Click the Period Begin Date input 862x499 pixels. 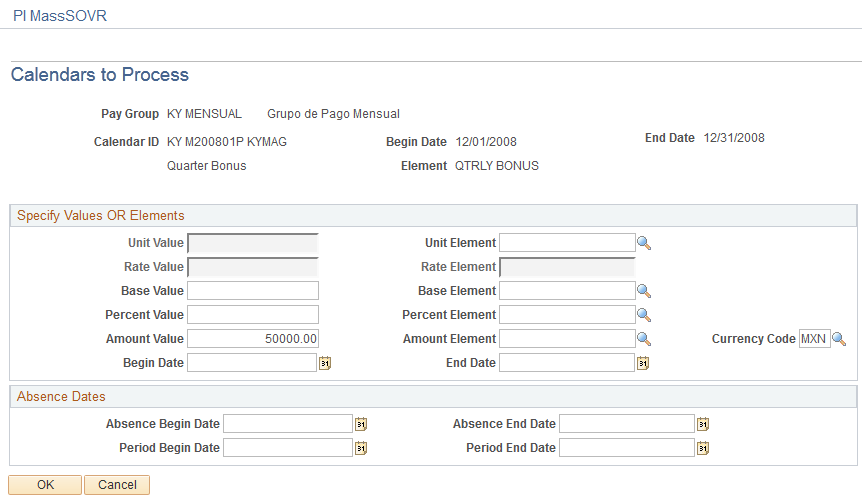coord(288,448)
